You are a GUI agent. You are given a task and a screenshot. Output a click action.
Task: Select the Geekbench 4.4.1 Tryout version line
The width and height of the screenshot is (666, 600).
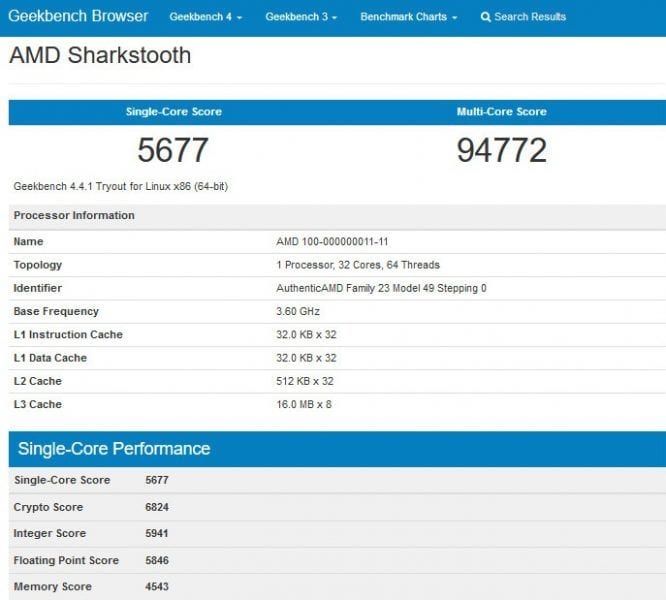[x=121, y=186]
